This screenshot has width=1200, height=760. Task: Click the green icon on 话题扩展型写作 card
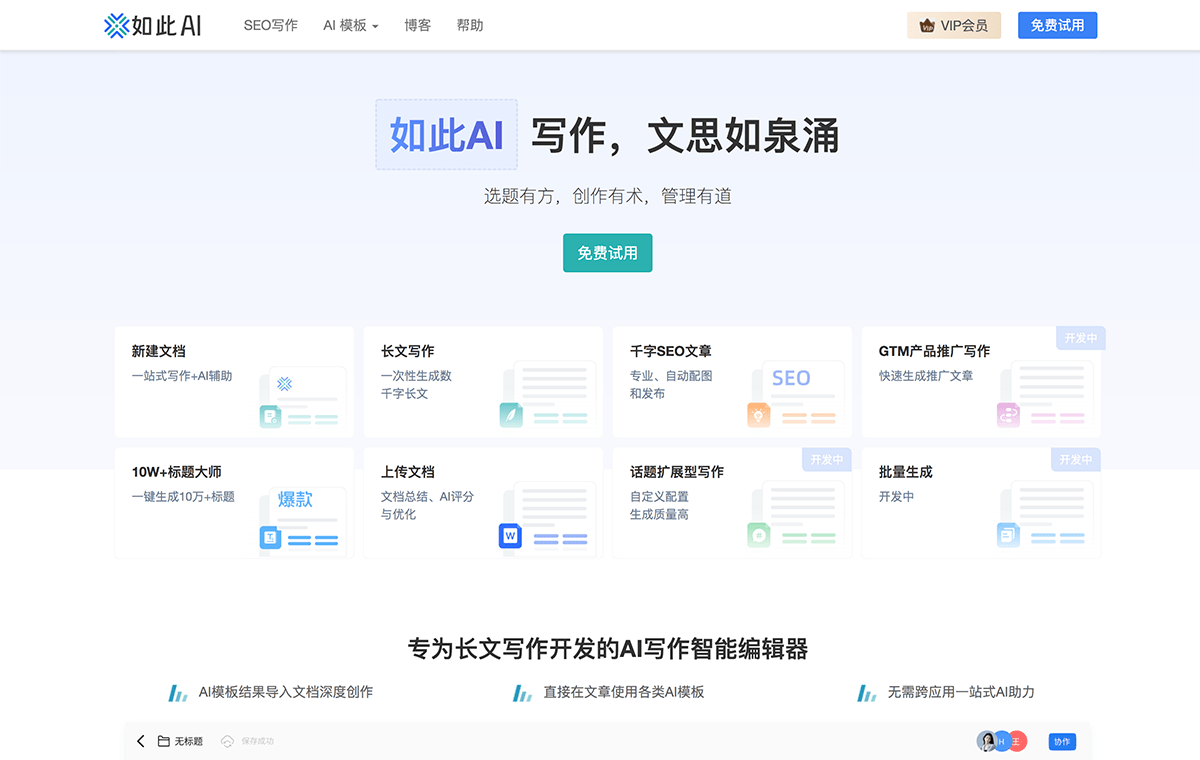pyautogui.click(x=759, y=536)
